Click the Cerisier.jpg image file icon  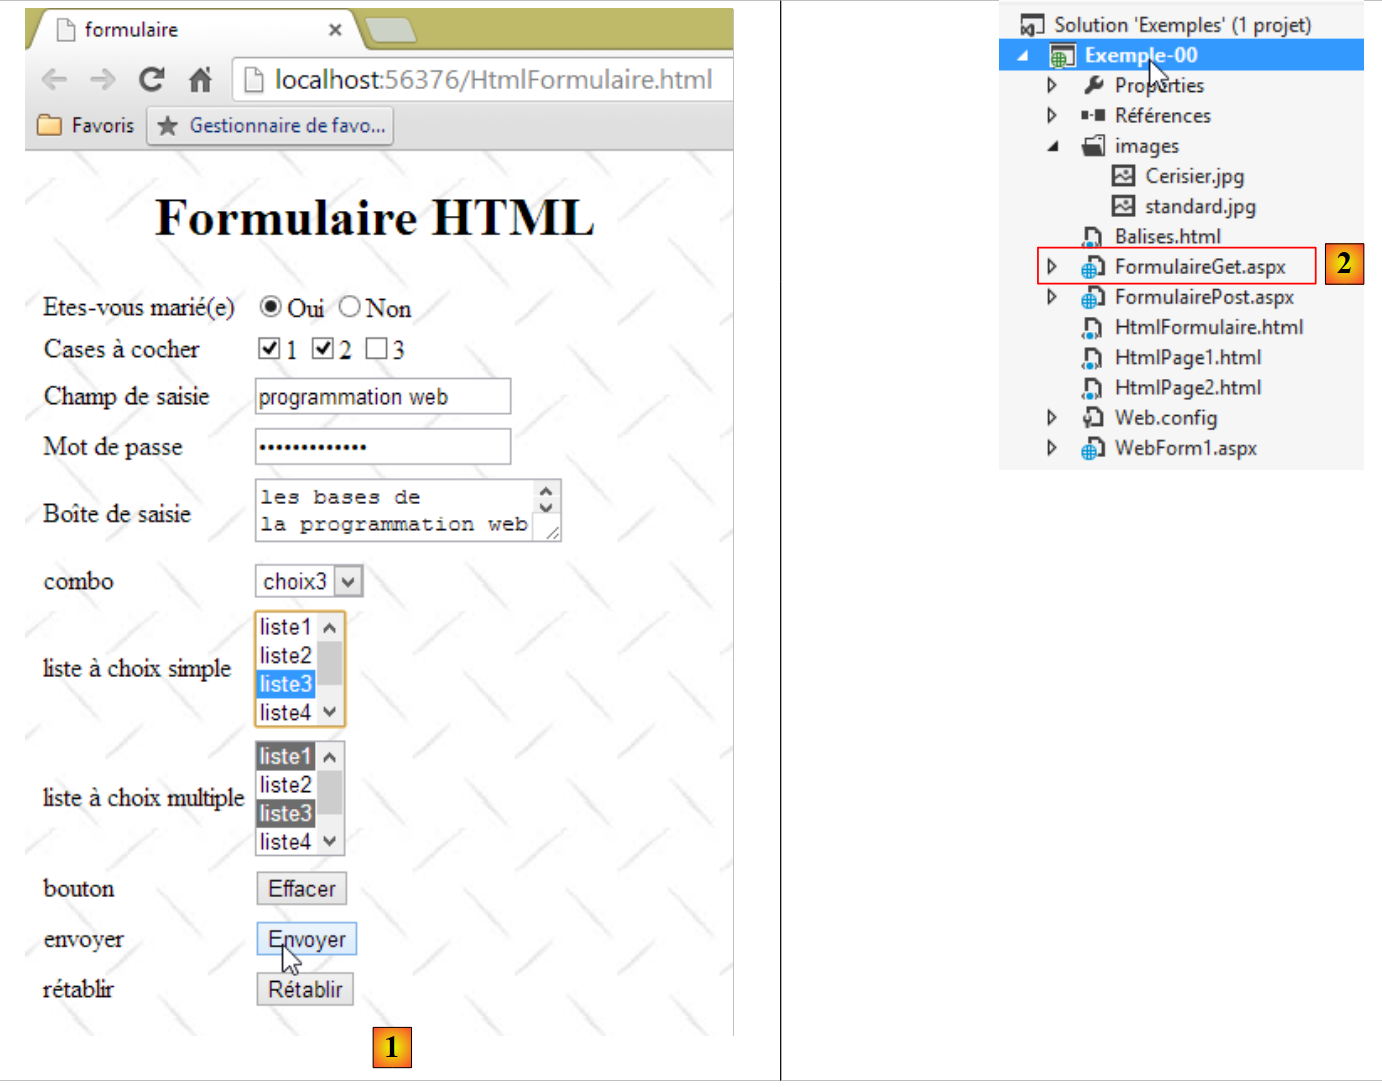[1124, 176]
